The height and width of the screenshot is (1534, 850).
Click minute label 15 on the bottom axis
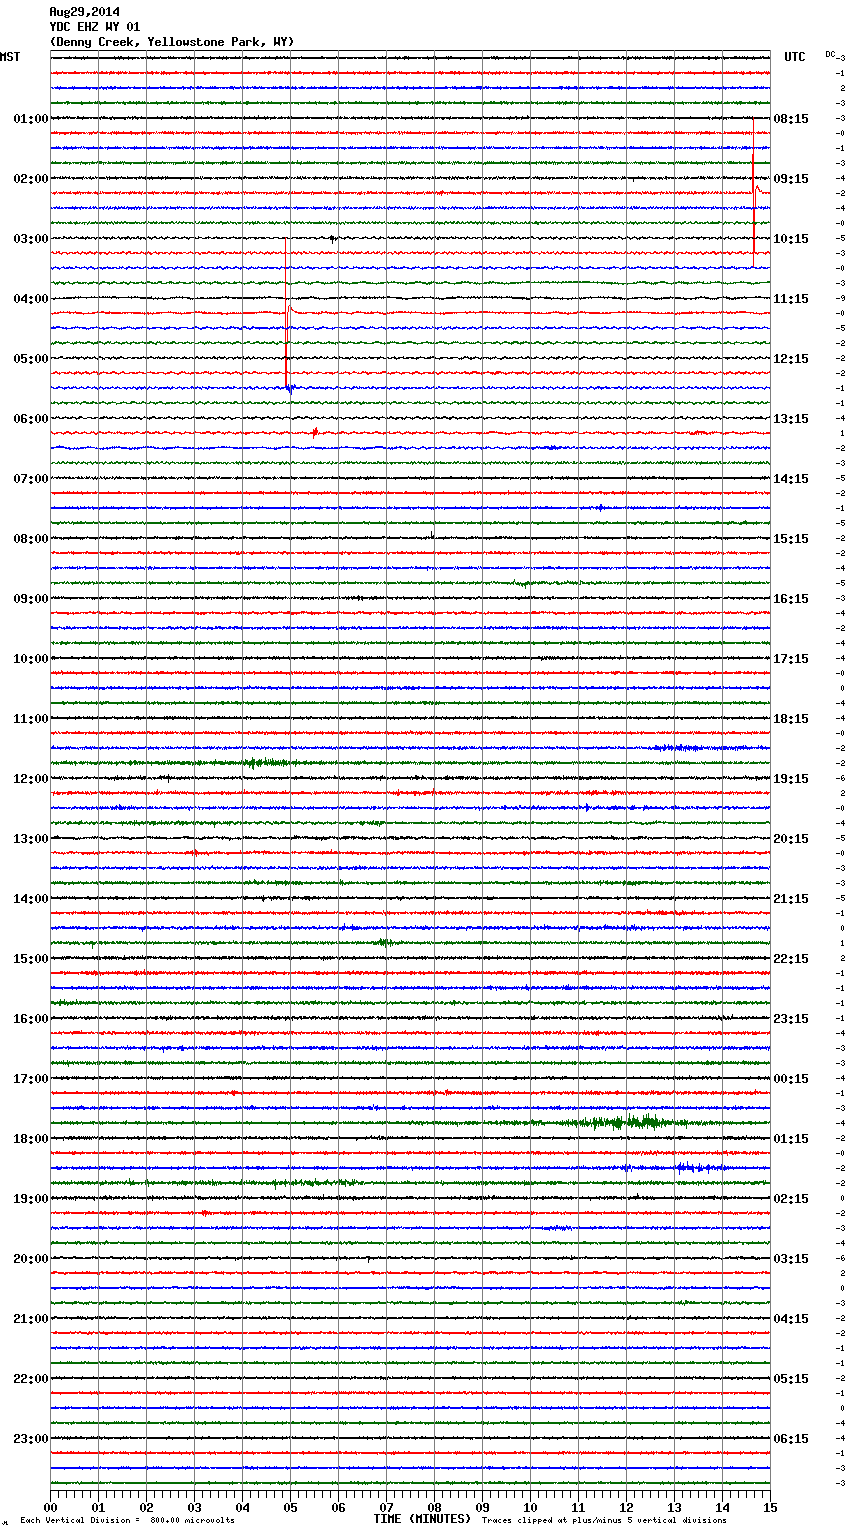click(769, 1507)
